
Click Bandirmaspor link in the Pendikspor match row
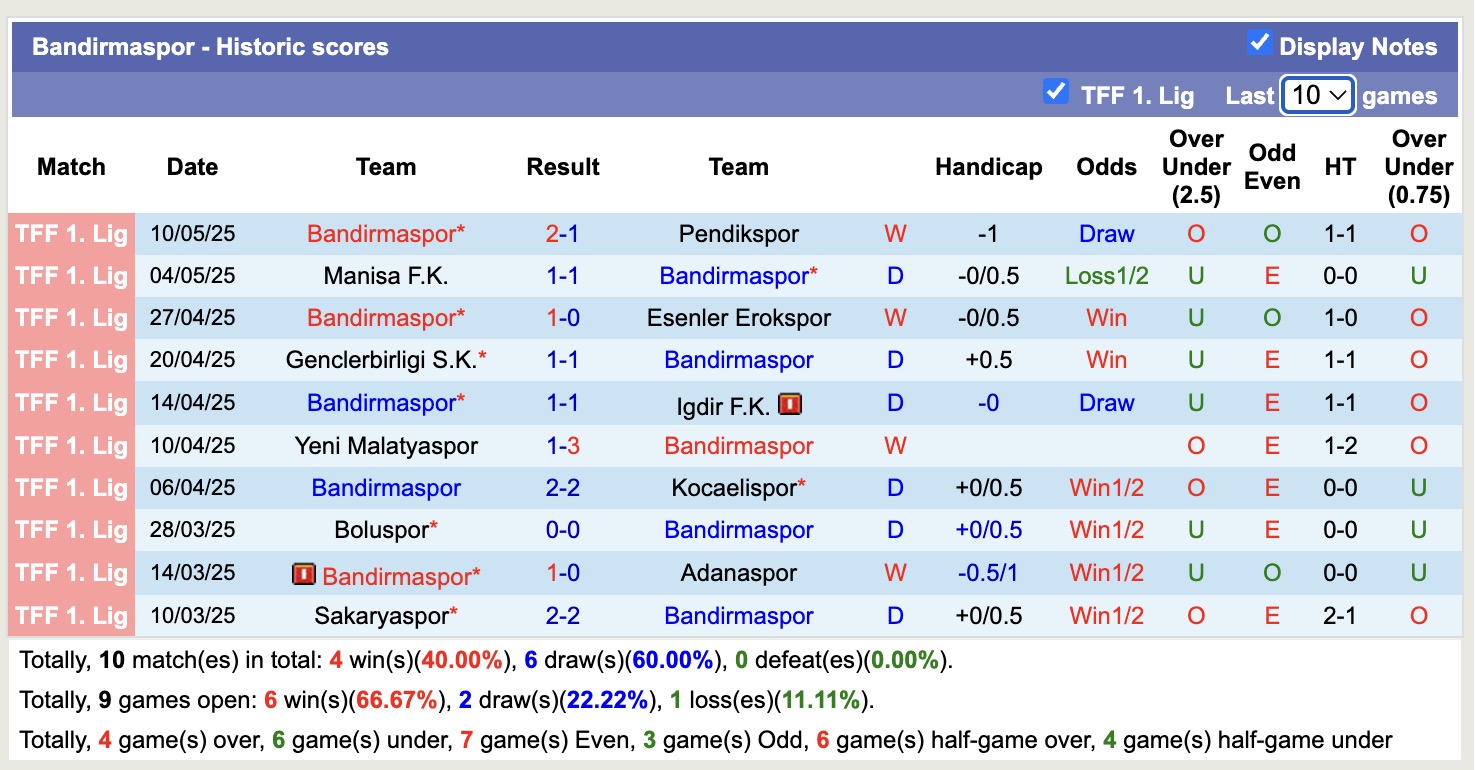(385, 233)
